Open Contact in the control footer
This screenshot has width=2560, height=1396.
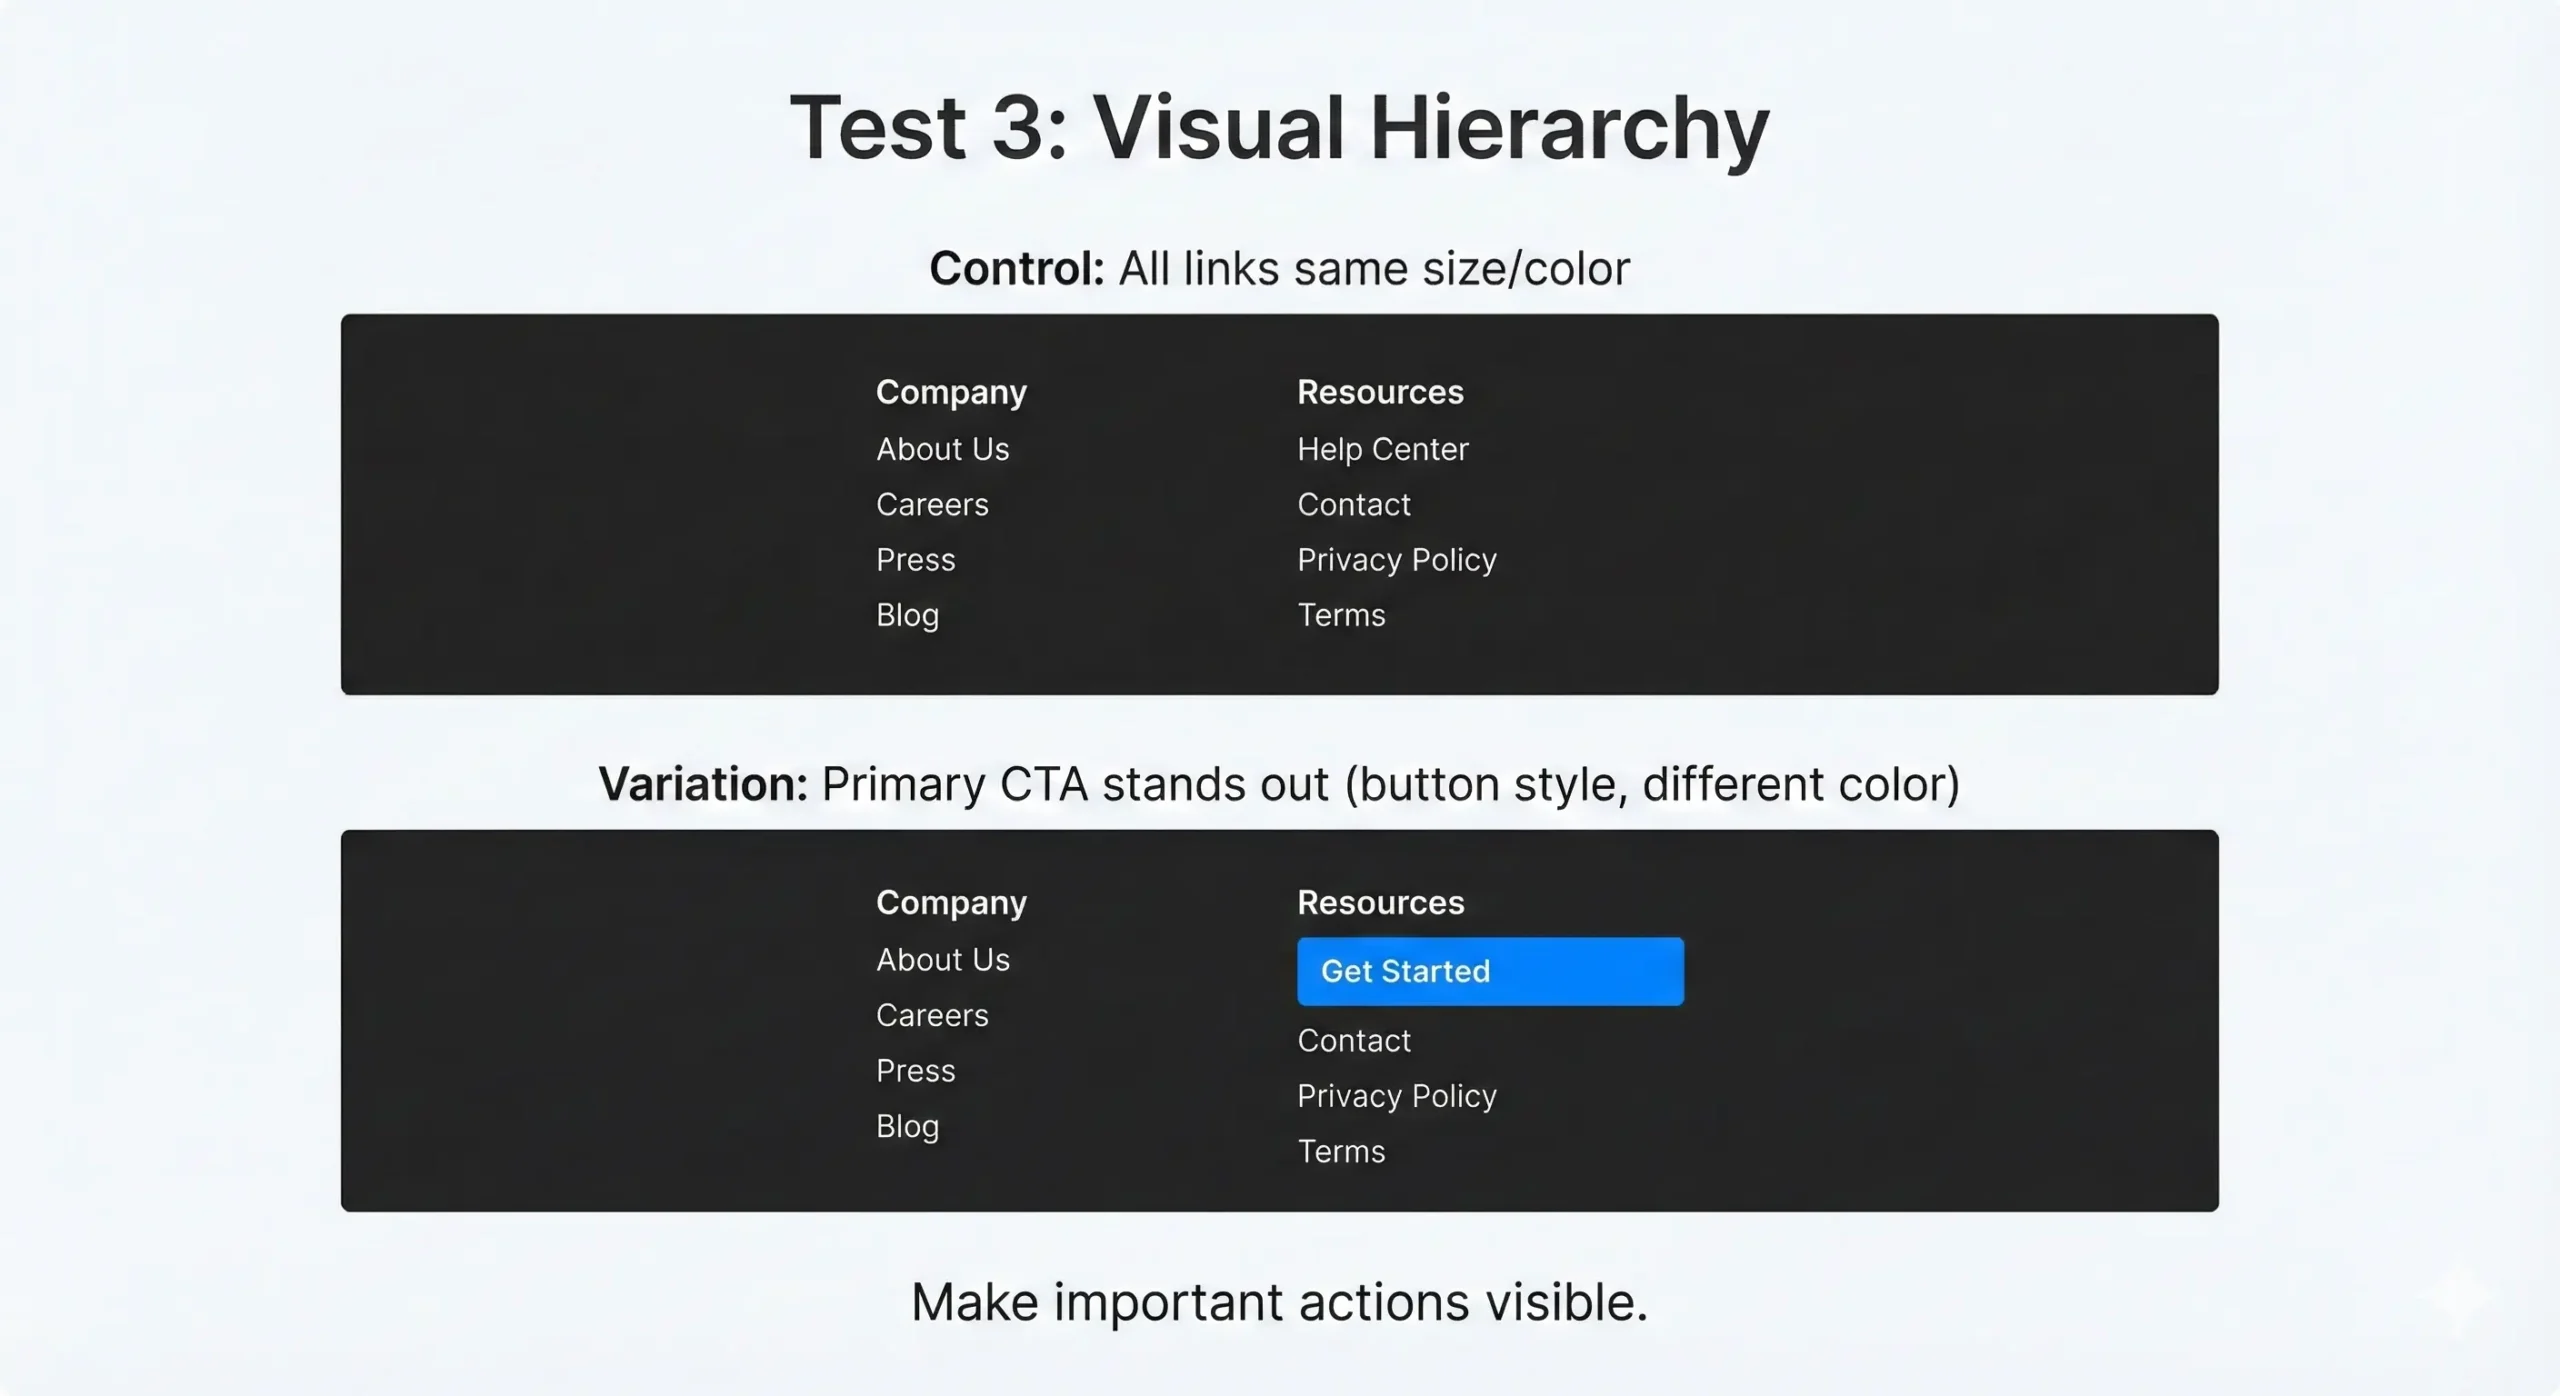[1353, 504]
